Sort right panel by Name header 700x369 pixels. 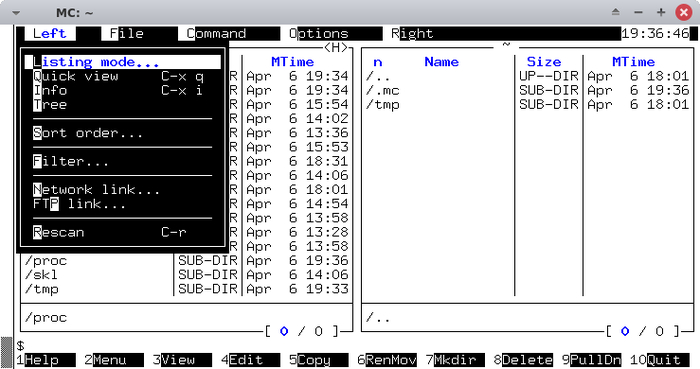442,62
